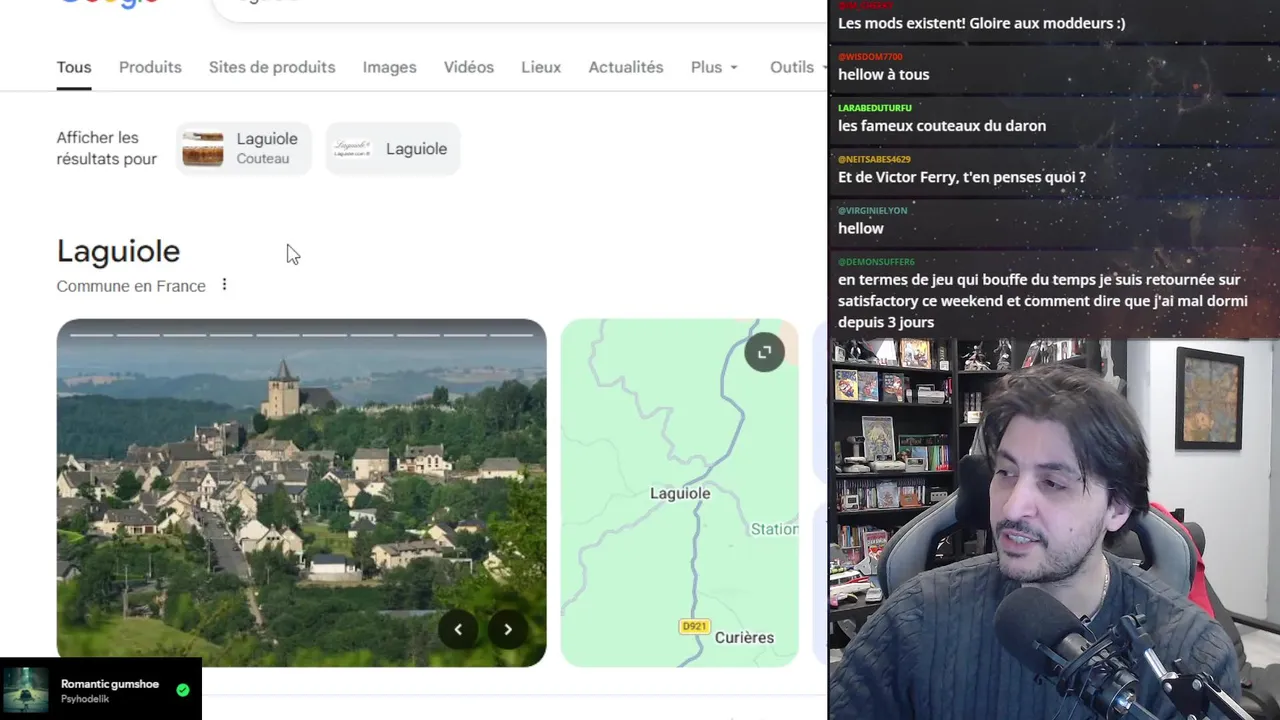The width and height of the screenshot is (1280, 720).
Task: Open the Romantic gumshoe album art thumbnail
Action: pos(26,690)
